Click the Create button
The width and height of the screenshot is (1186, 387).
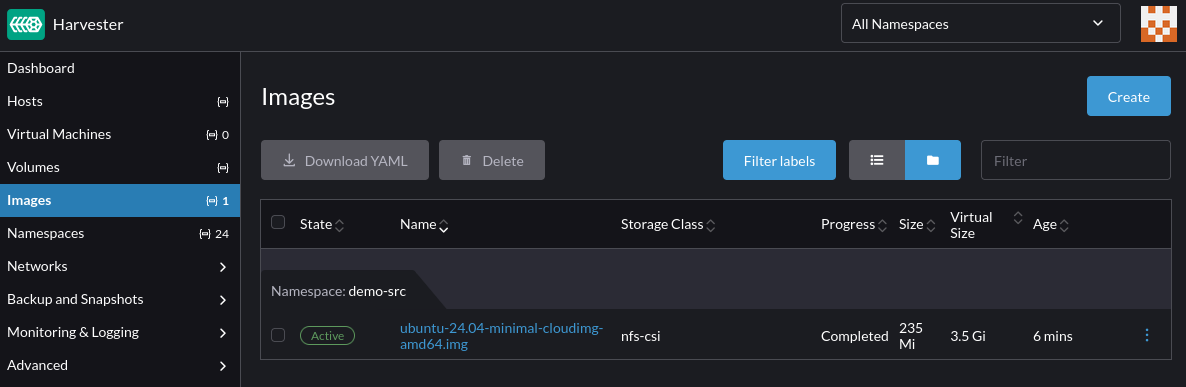pos(1129,97)
